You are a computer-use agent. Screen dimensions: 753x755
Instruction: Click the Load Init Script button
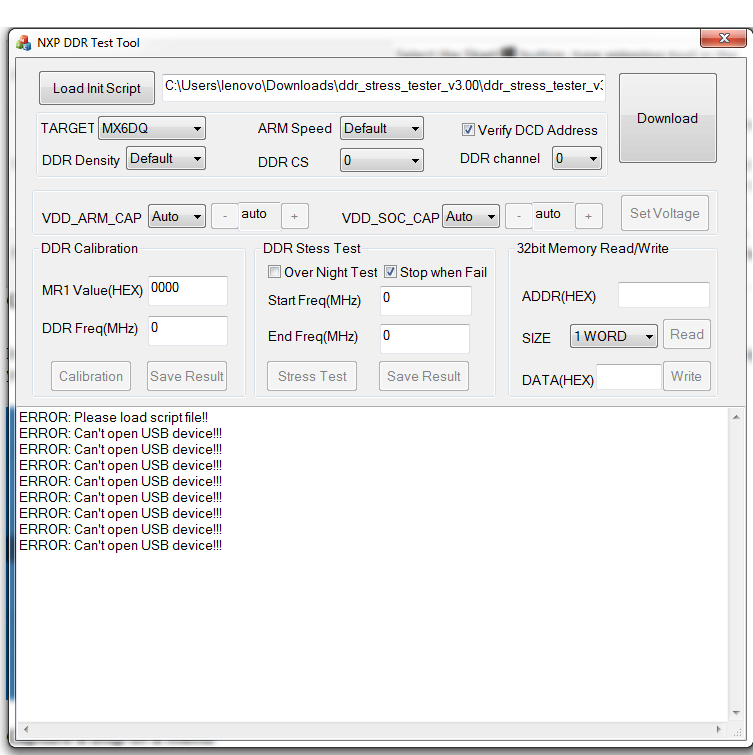click(x=97, y=88)
